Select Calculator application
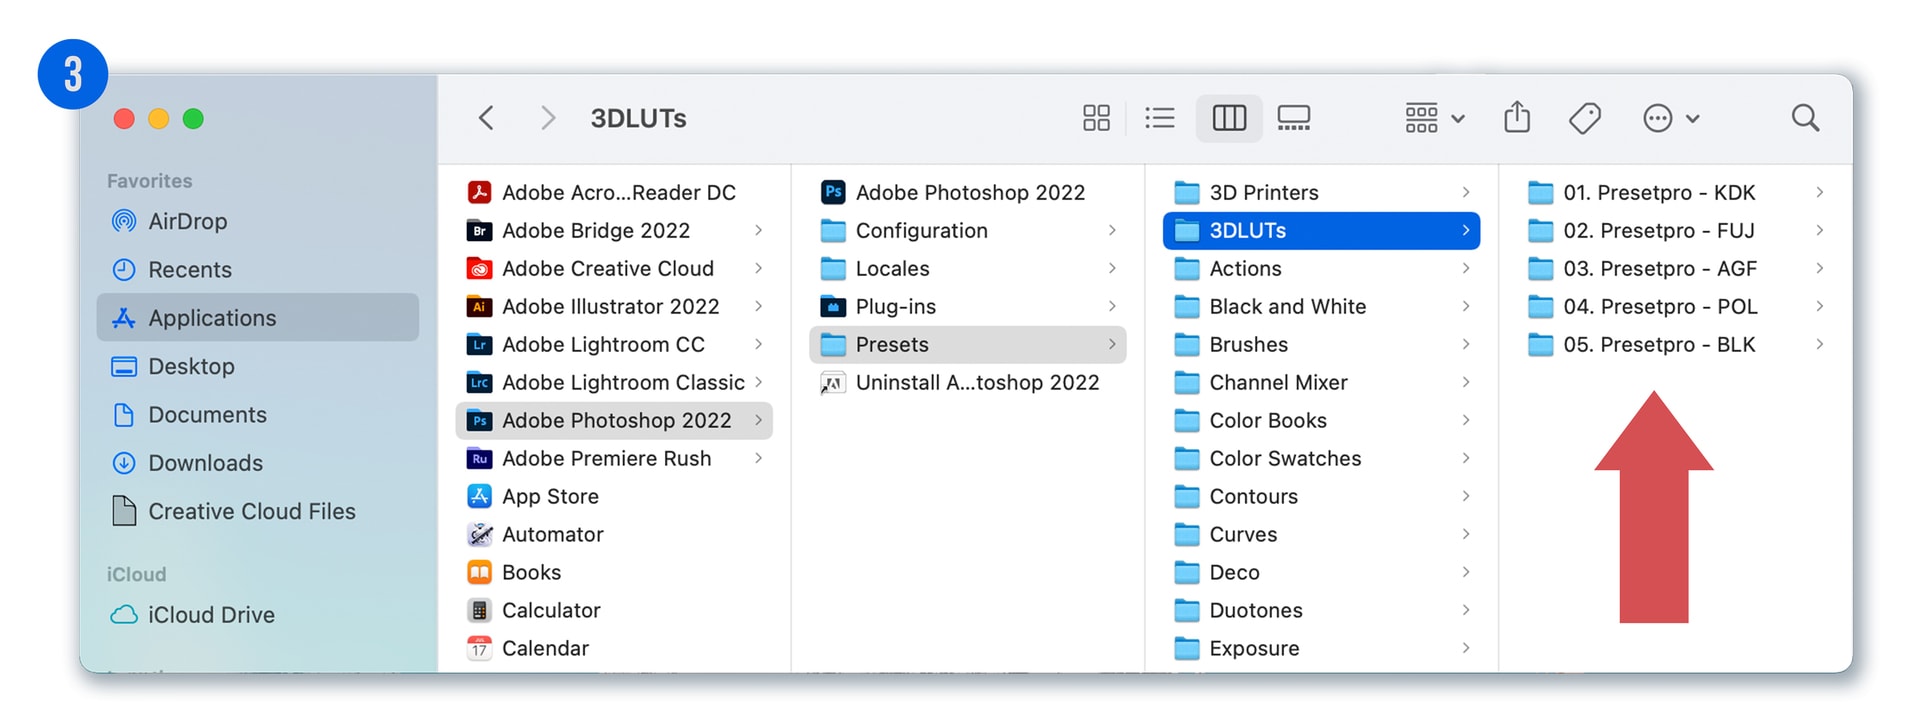The height and width of the screenshot is (720, 1920). [x=614, y=610]
